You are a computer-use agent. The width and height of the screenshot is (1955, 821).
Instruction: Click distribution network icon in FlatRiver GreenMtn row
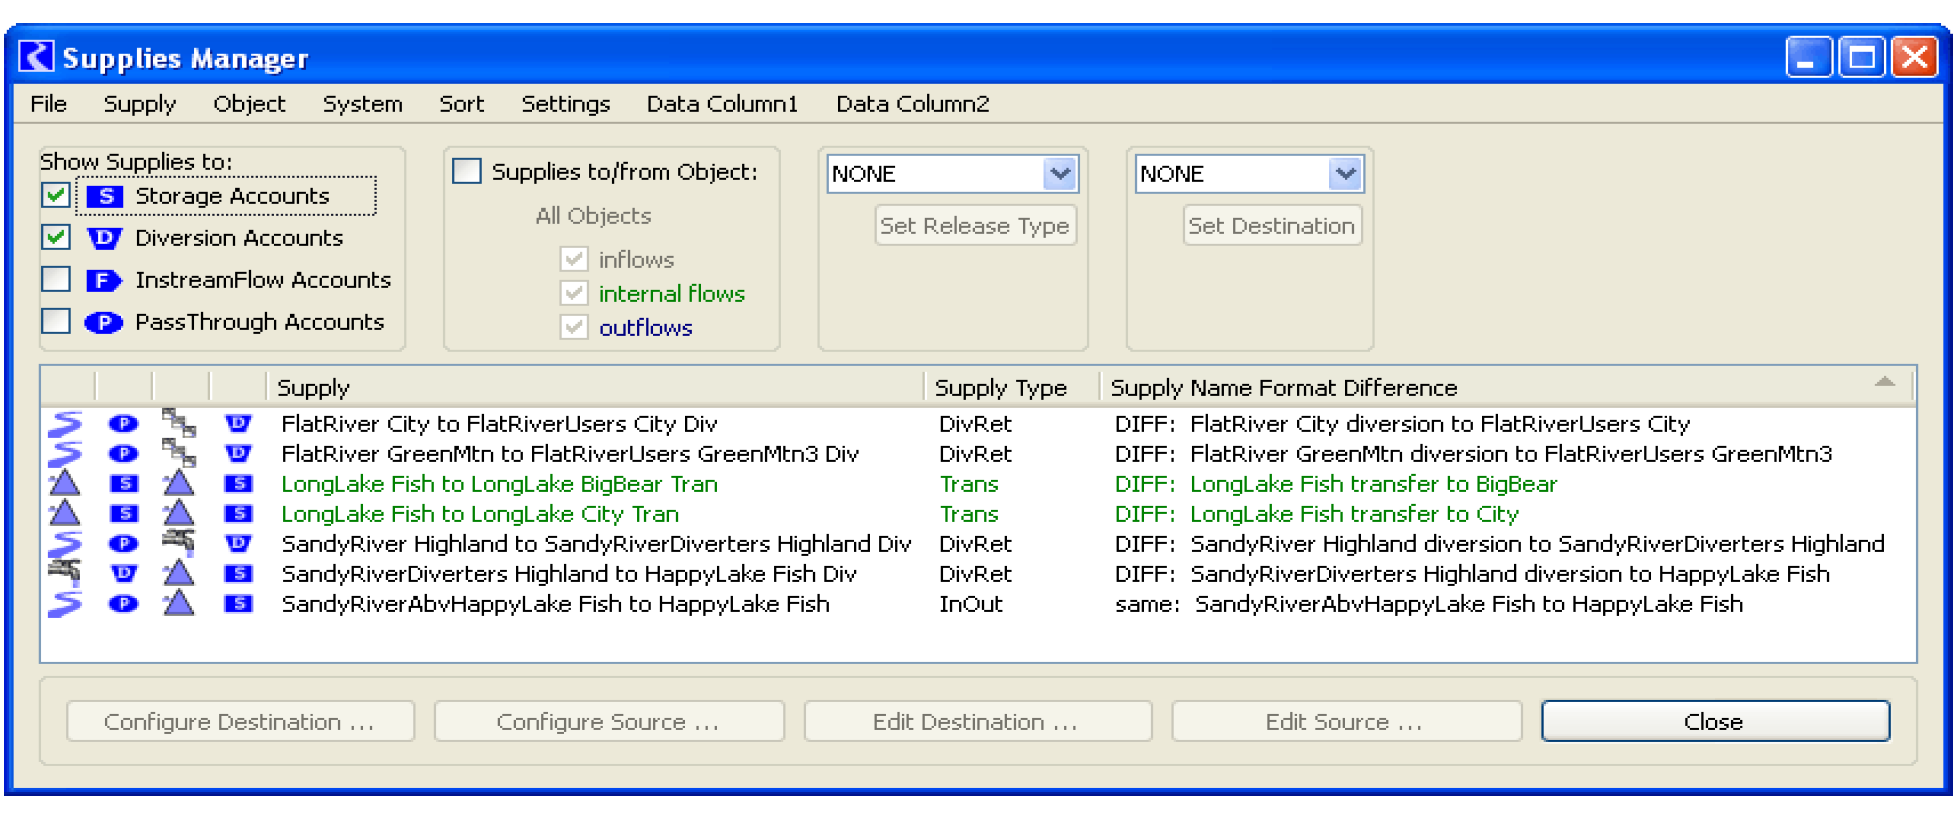click(x=179, y=453)
